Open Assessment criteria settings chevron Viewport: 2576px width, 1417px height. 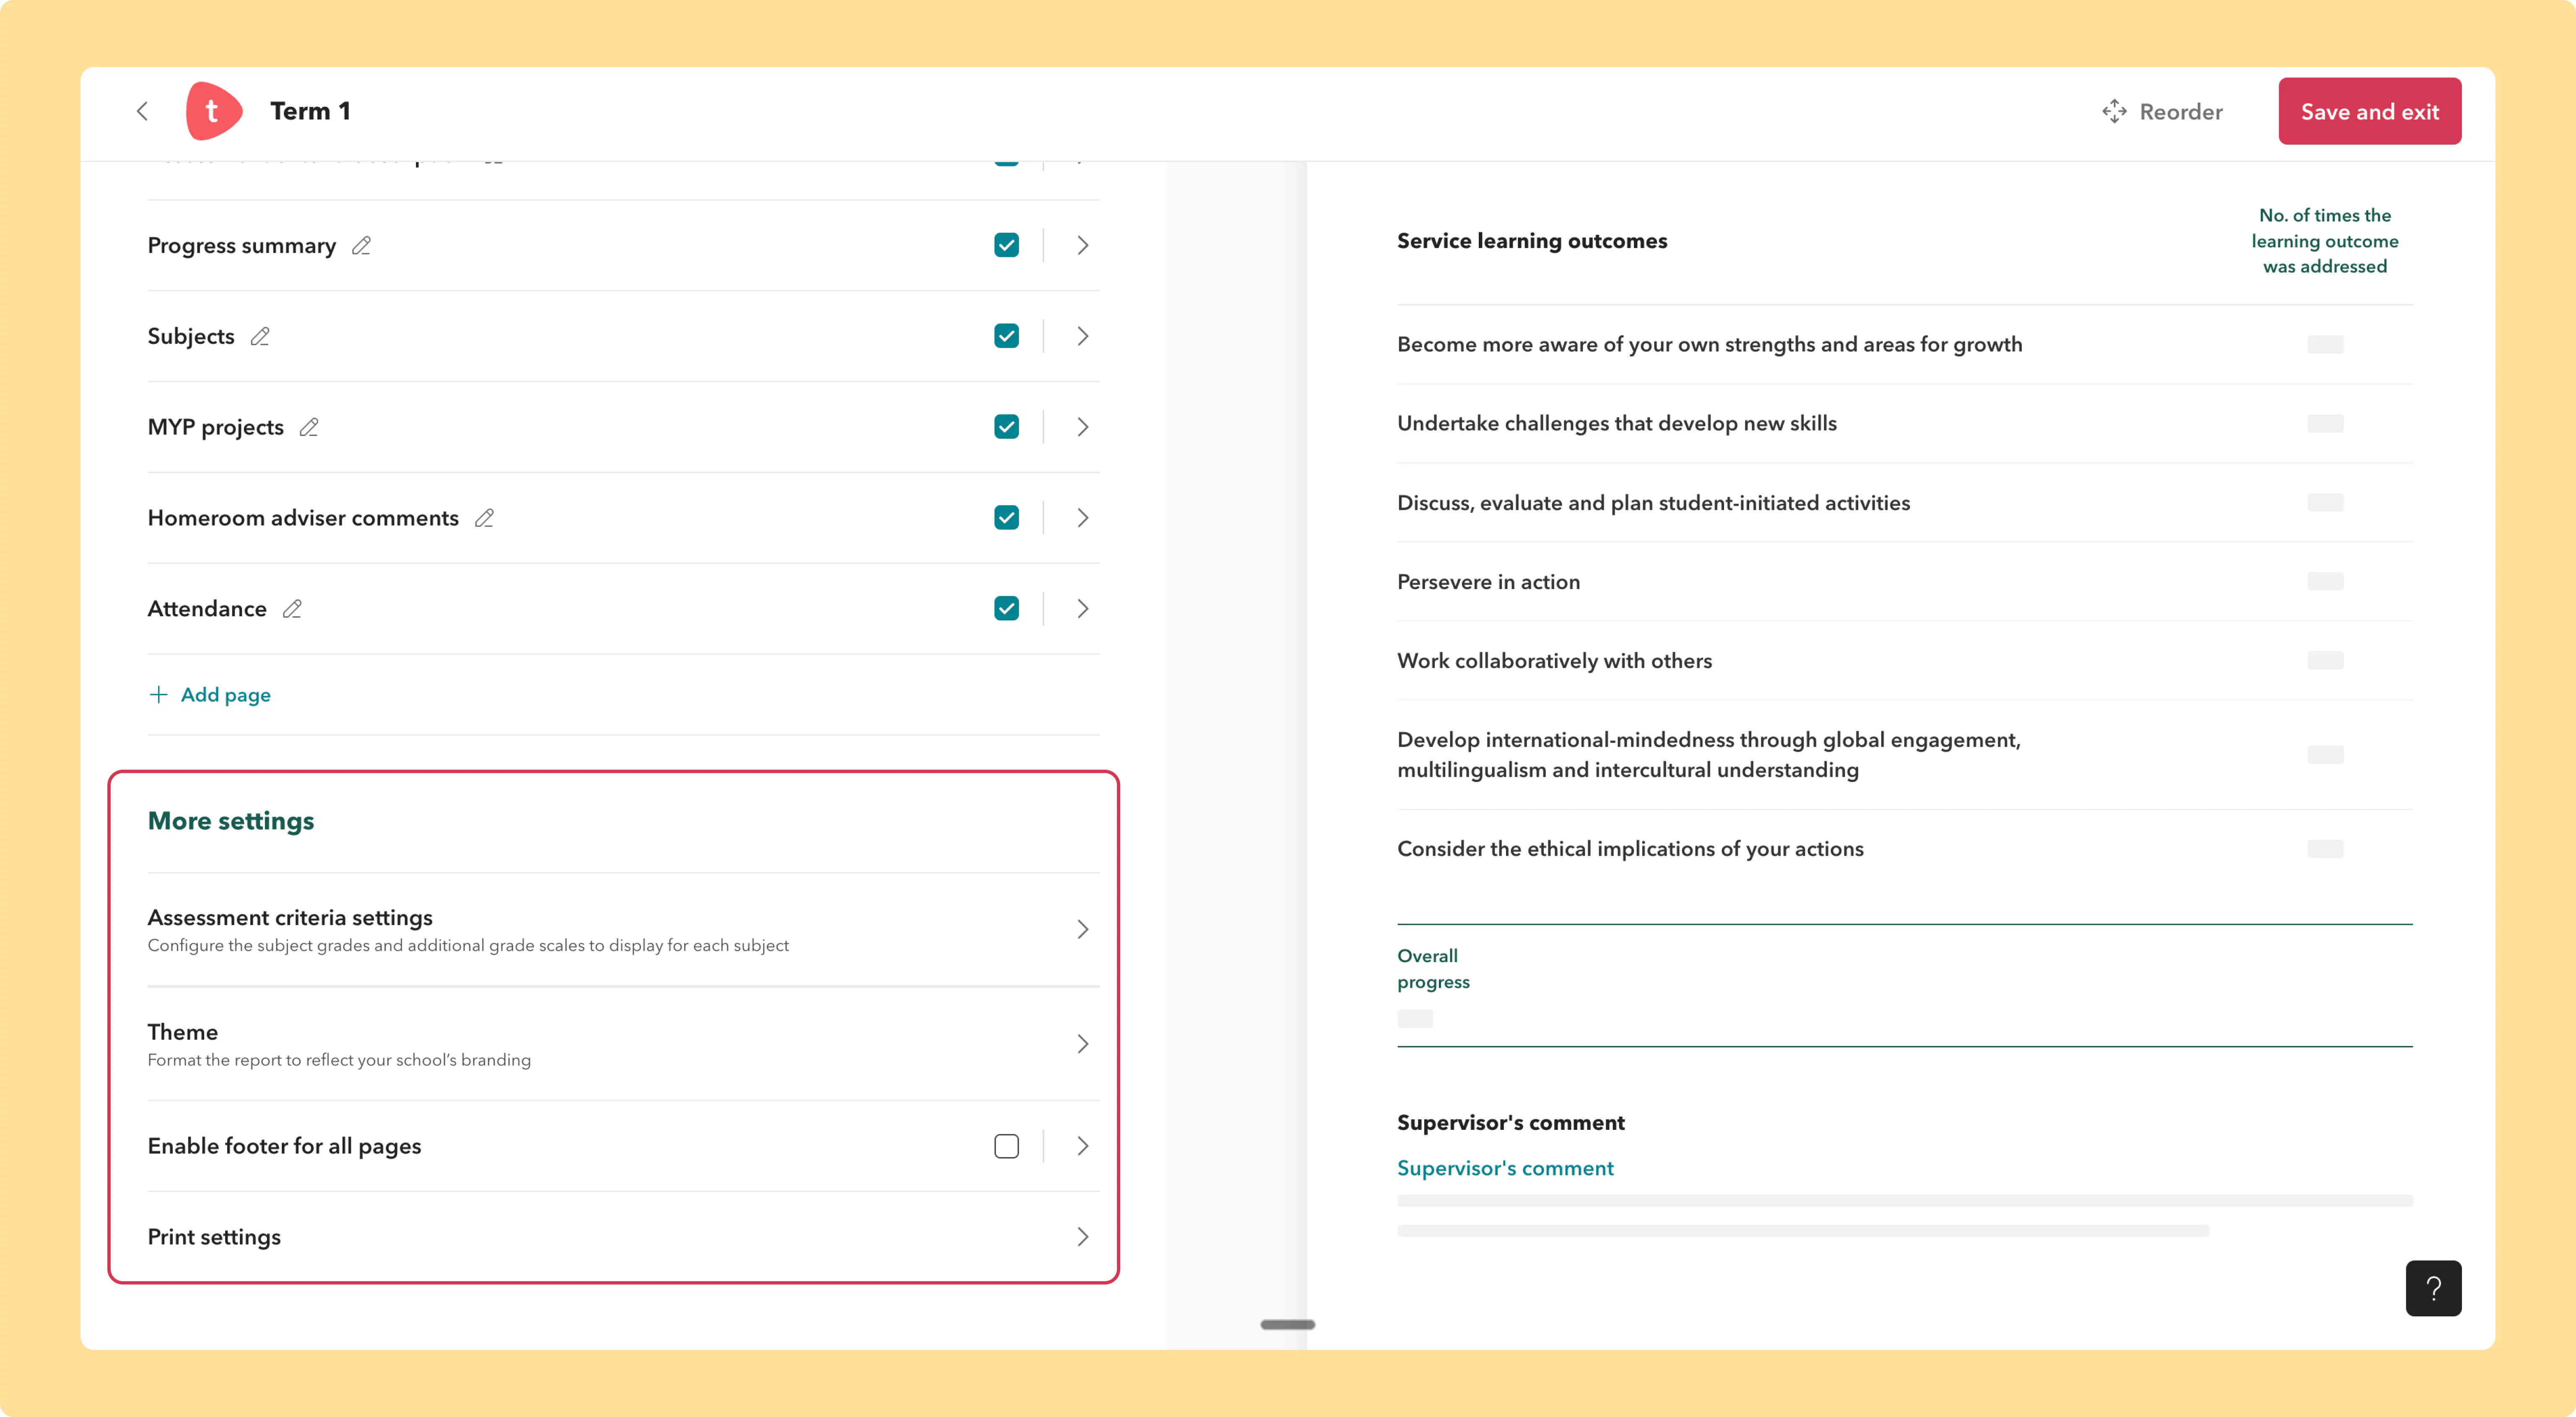(x=1083, y=930)
